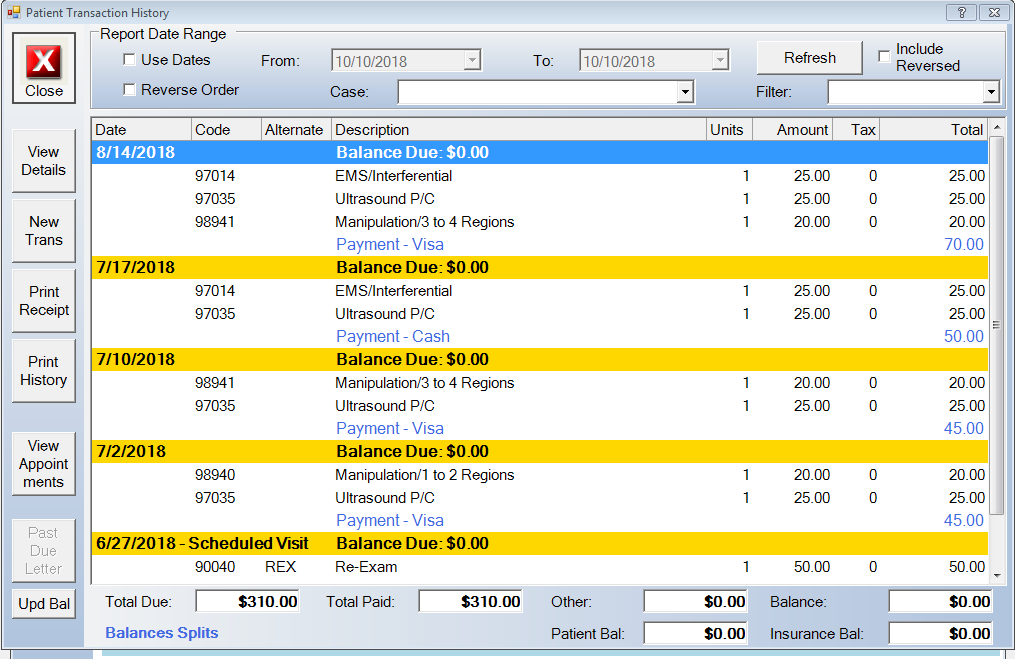Select the 7/10/2018 visit header row
The image size is (1015, 659).
click(x=540, y=359)
